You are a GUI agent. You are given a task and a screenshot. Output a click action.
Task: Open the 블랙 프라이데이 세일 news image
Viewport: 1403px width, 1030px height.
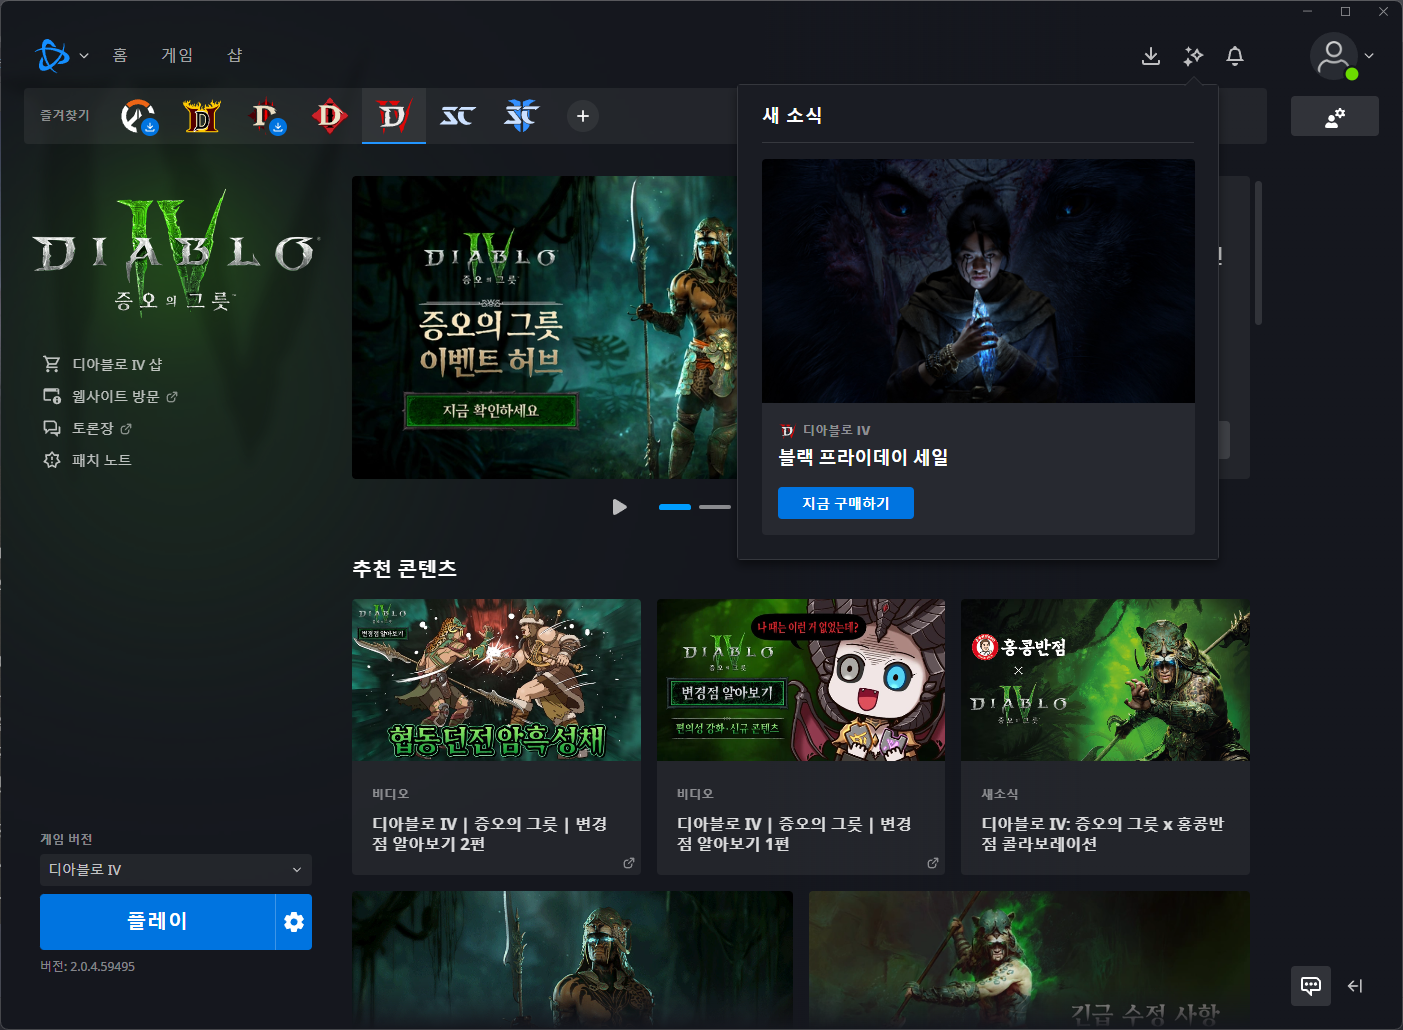(x=978, y=281)
